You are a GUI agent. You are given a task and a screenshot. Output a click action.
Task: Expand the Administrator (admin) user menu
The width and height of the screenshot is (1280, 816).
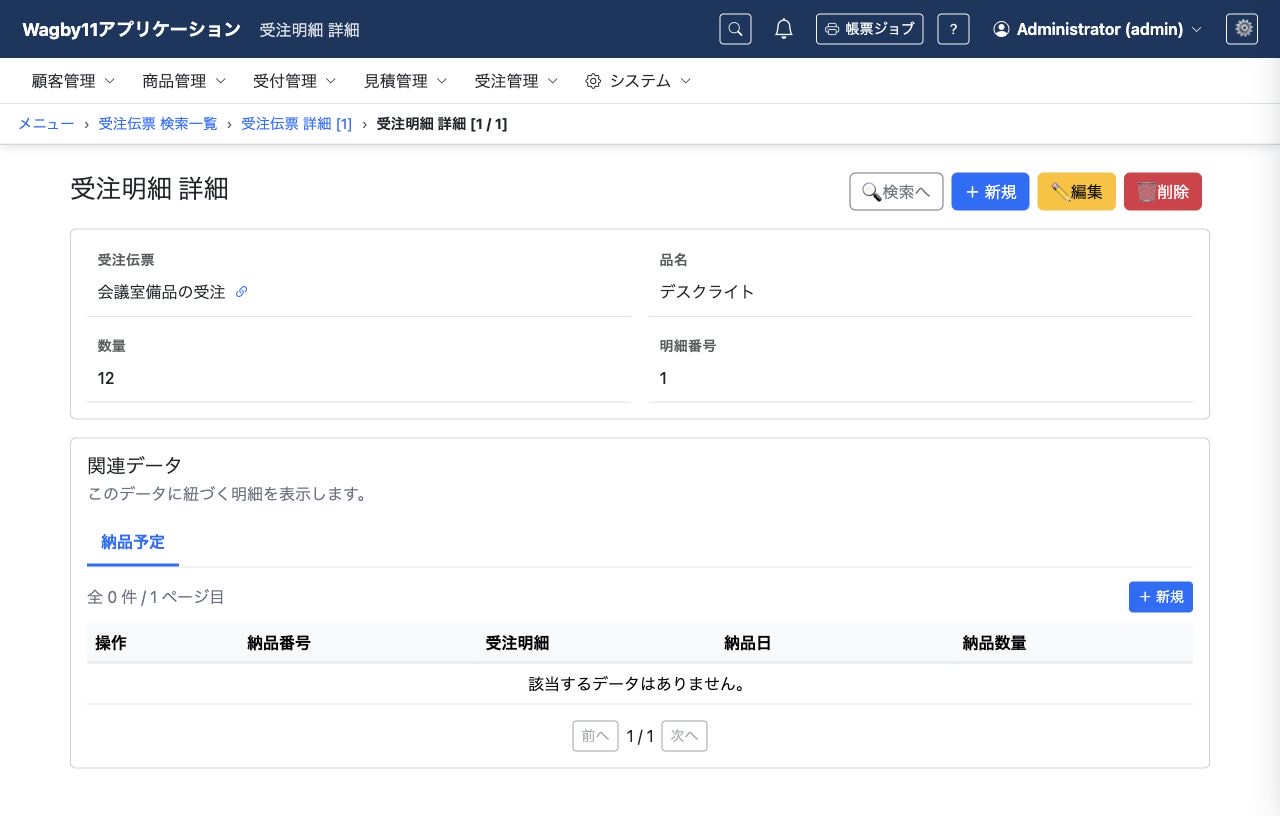tap(1097, 29)
